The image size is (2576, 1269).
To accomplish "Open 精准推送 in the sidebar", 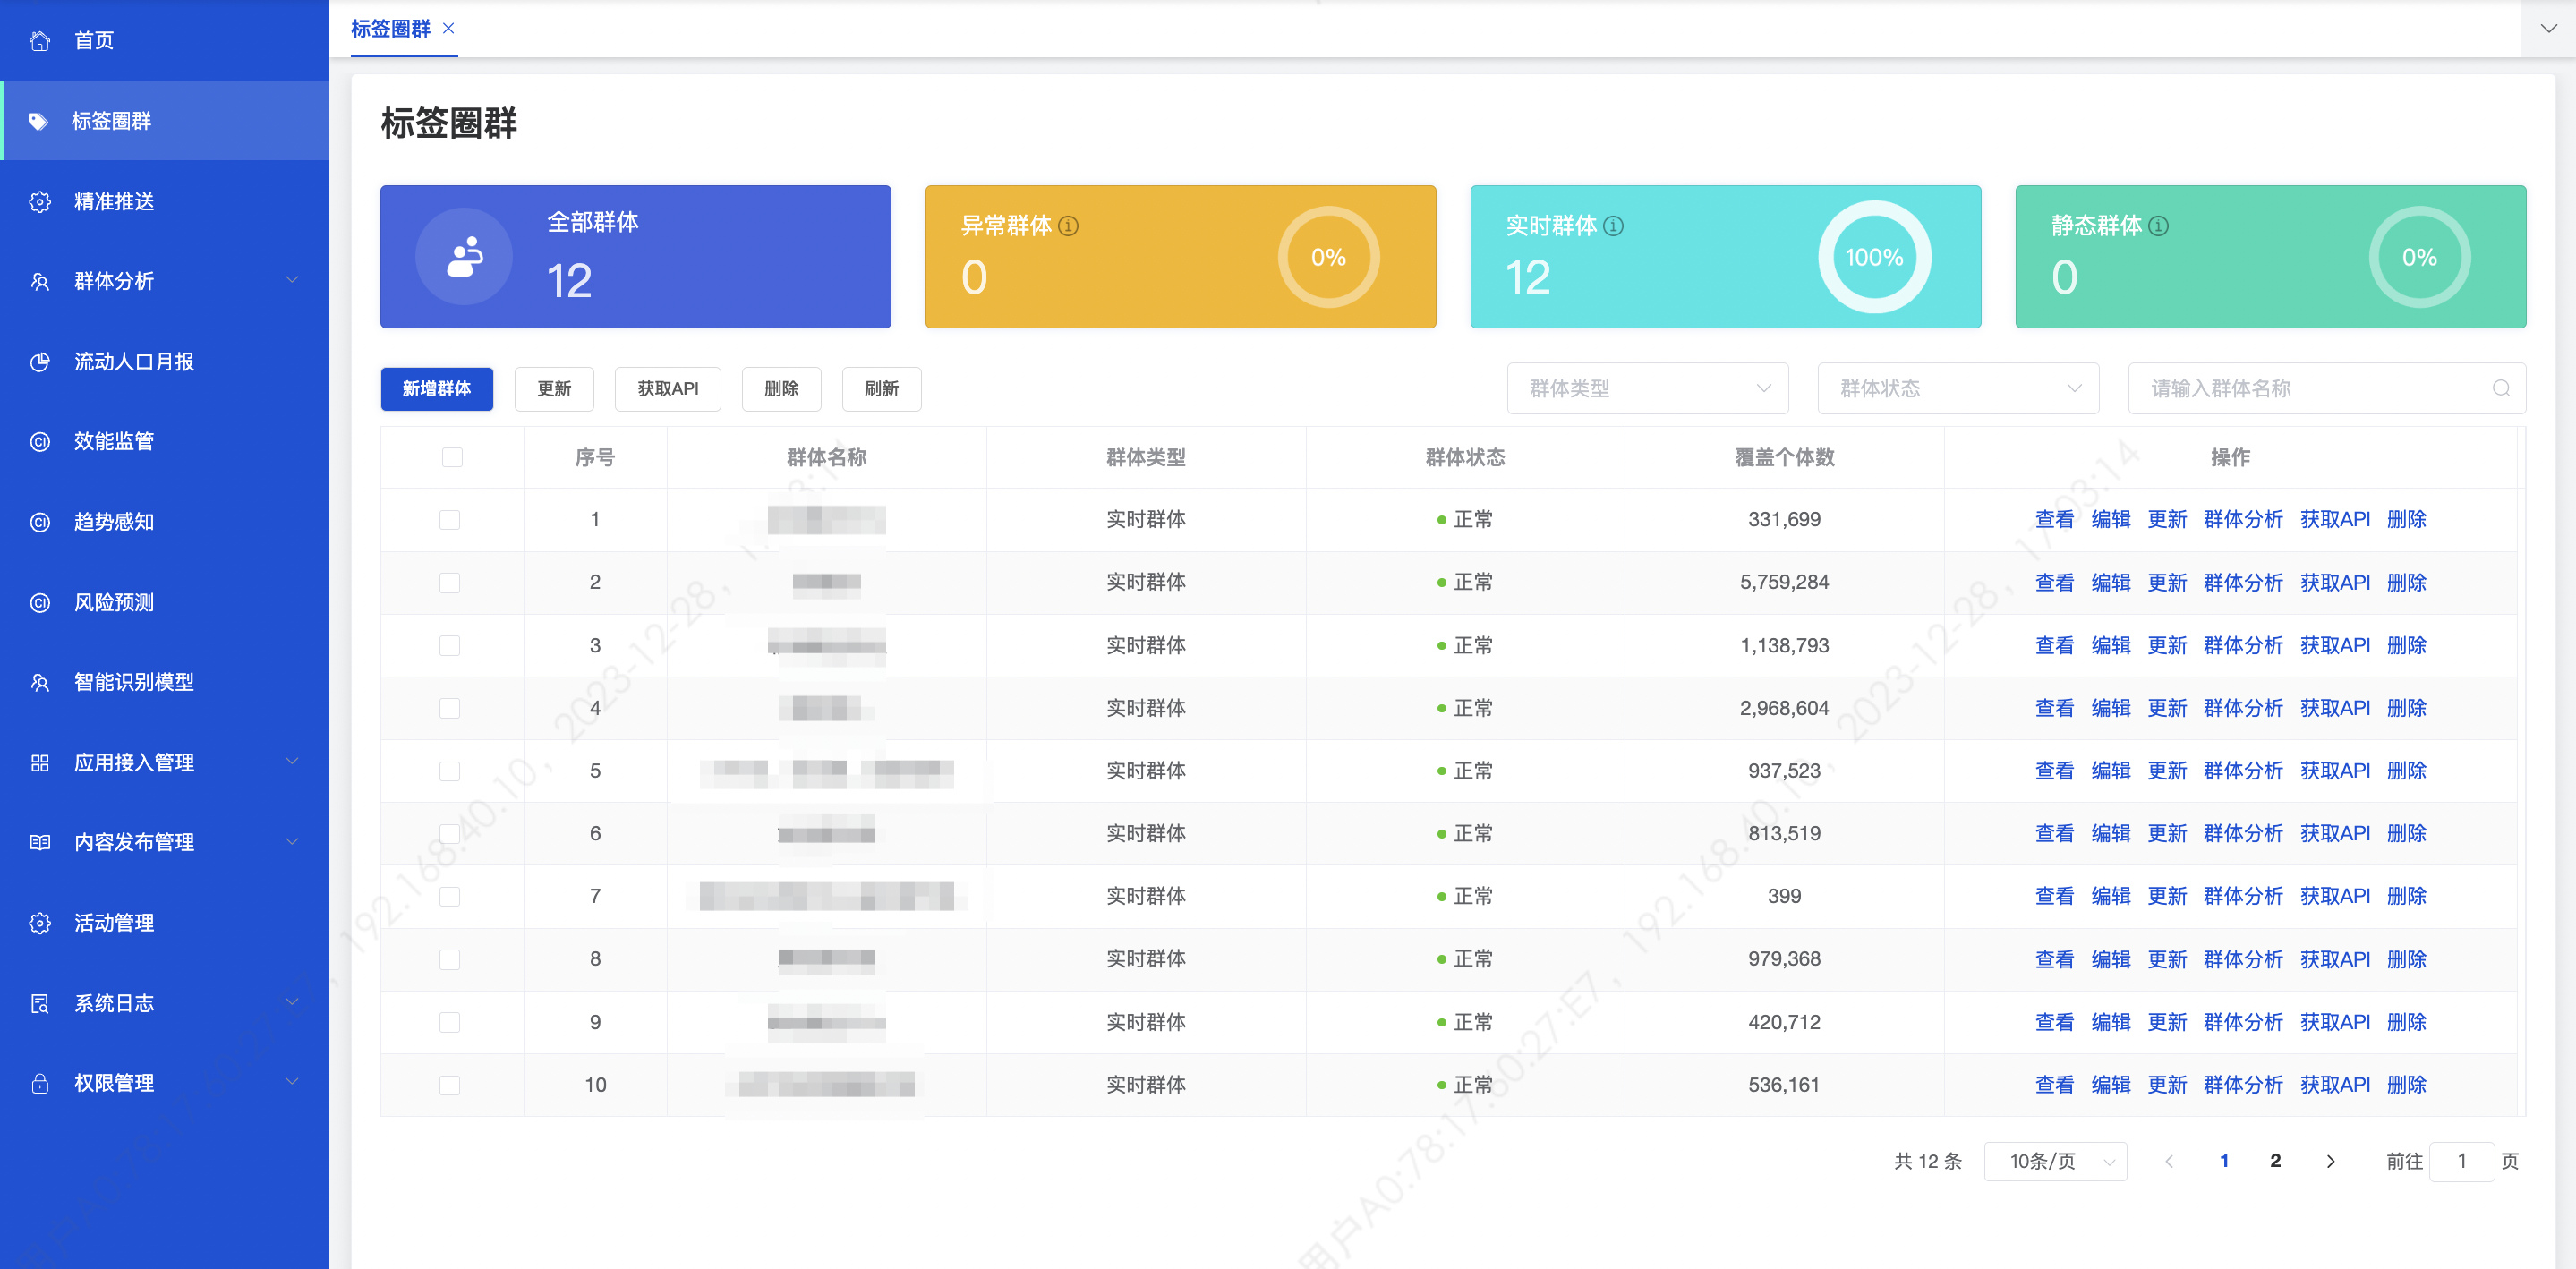I will tap(164, 201).
